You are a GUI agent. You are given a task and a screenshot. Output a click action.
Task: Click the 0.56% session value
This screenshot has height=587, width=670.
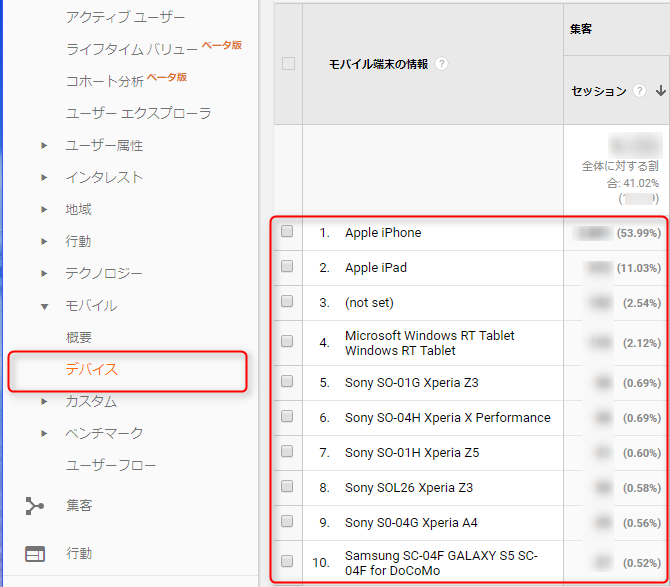(x=642, y=523)
